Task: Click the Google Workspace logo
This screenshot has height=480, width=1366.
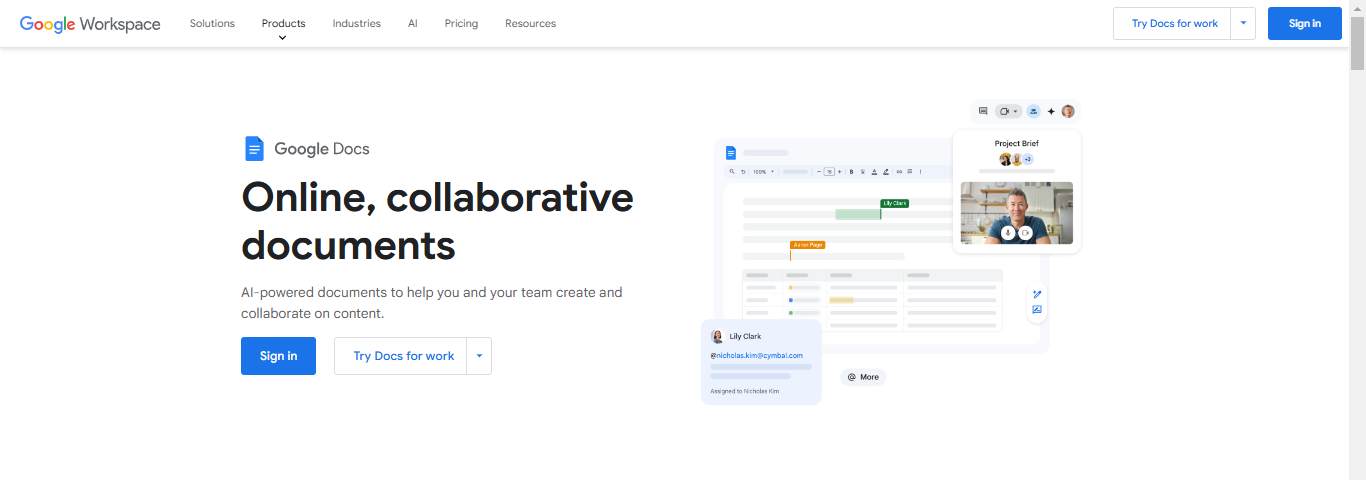Action: click(90, 24)
